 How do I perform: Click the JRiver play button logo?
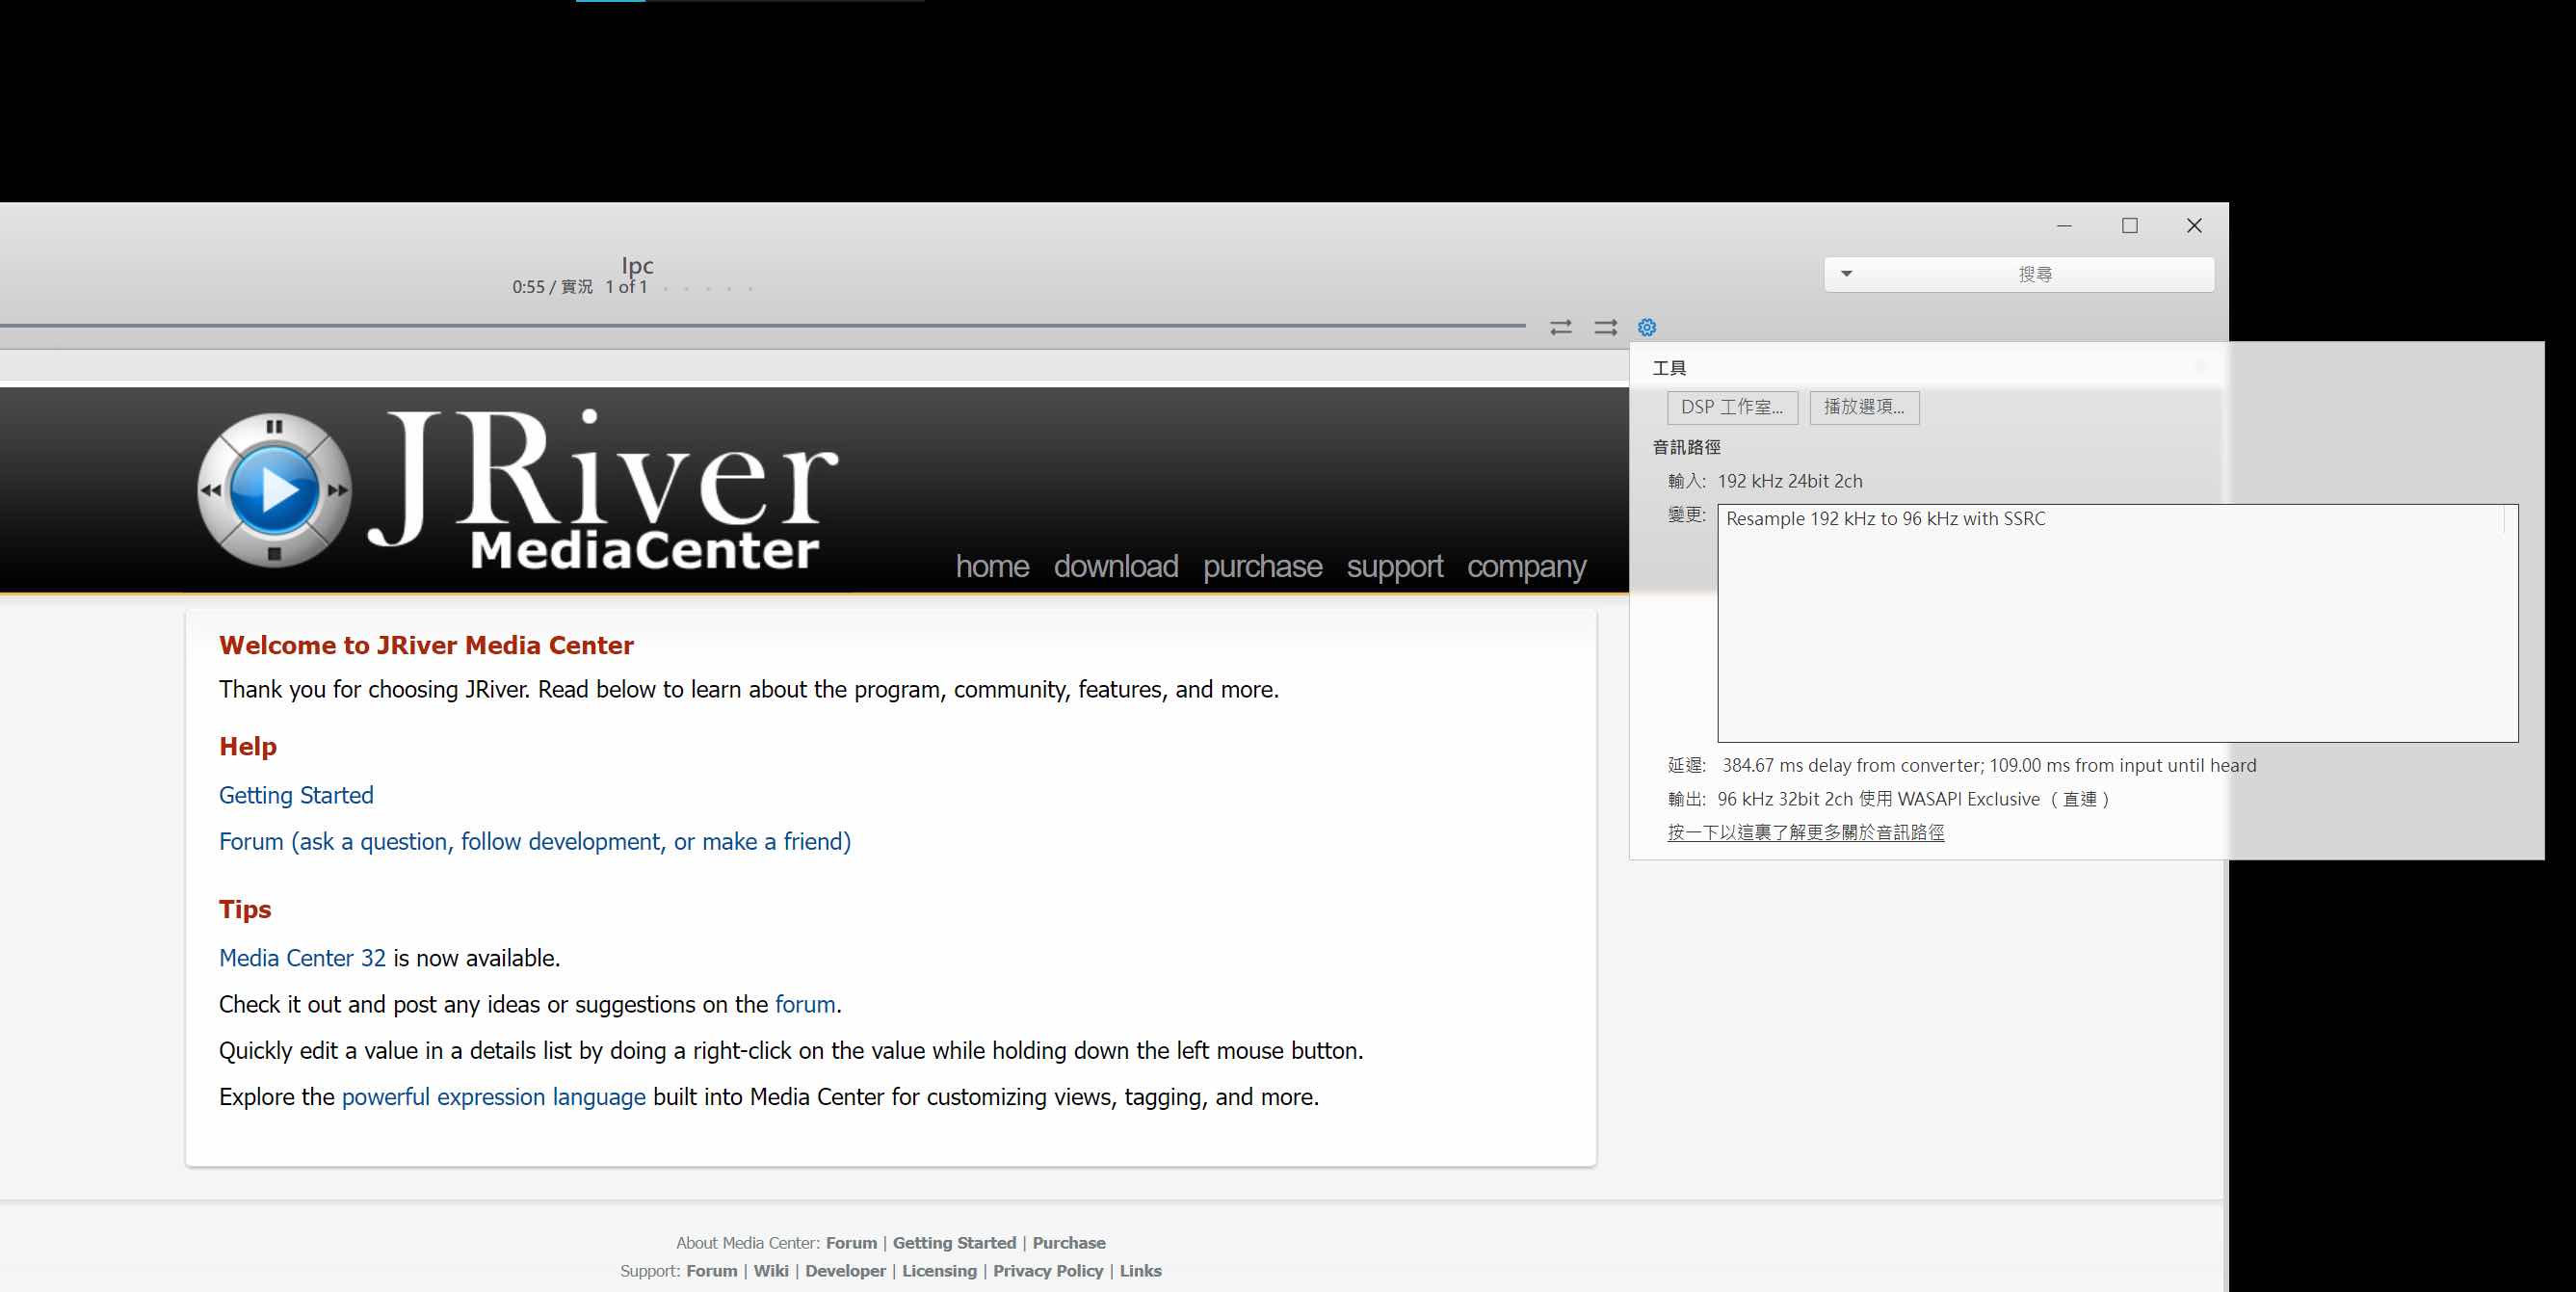tap(274, 490)
